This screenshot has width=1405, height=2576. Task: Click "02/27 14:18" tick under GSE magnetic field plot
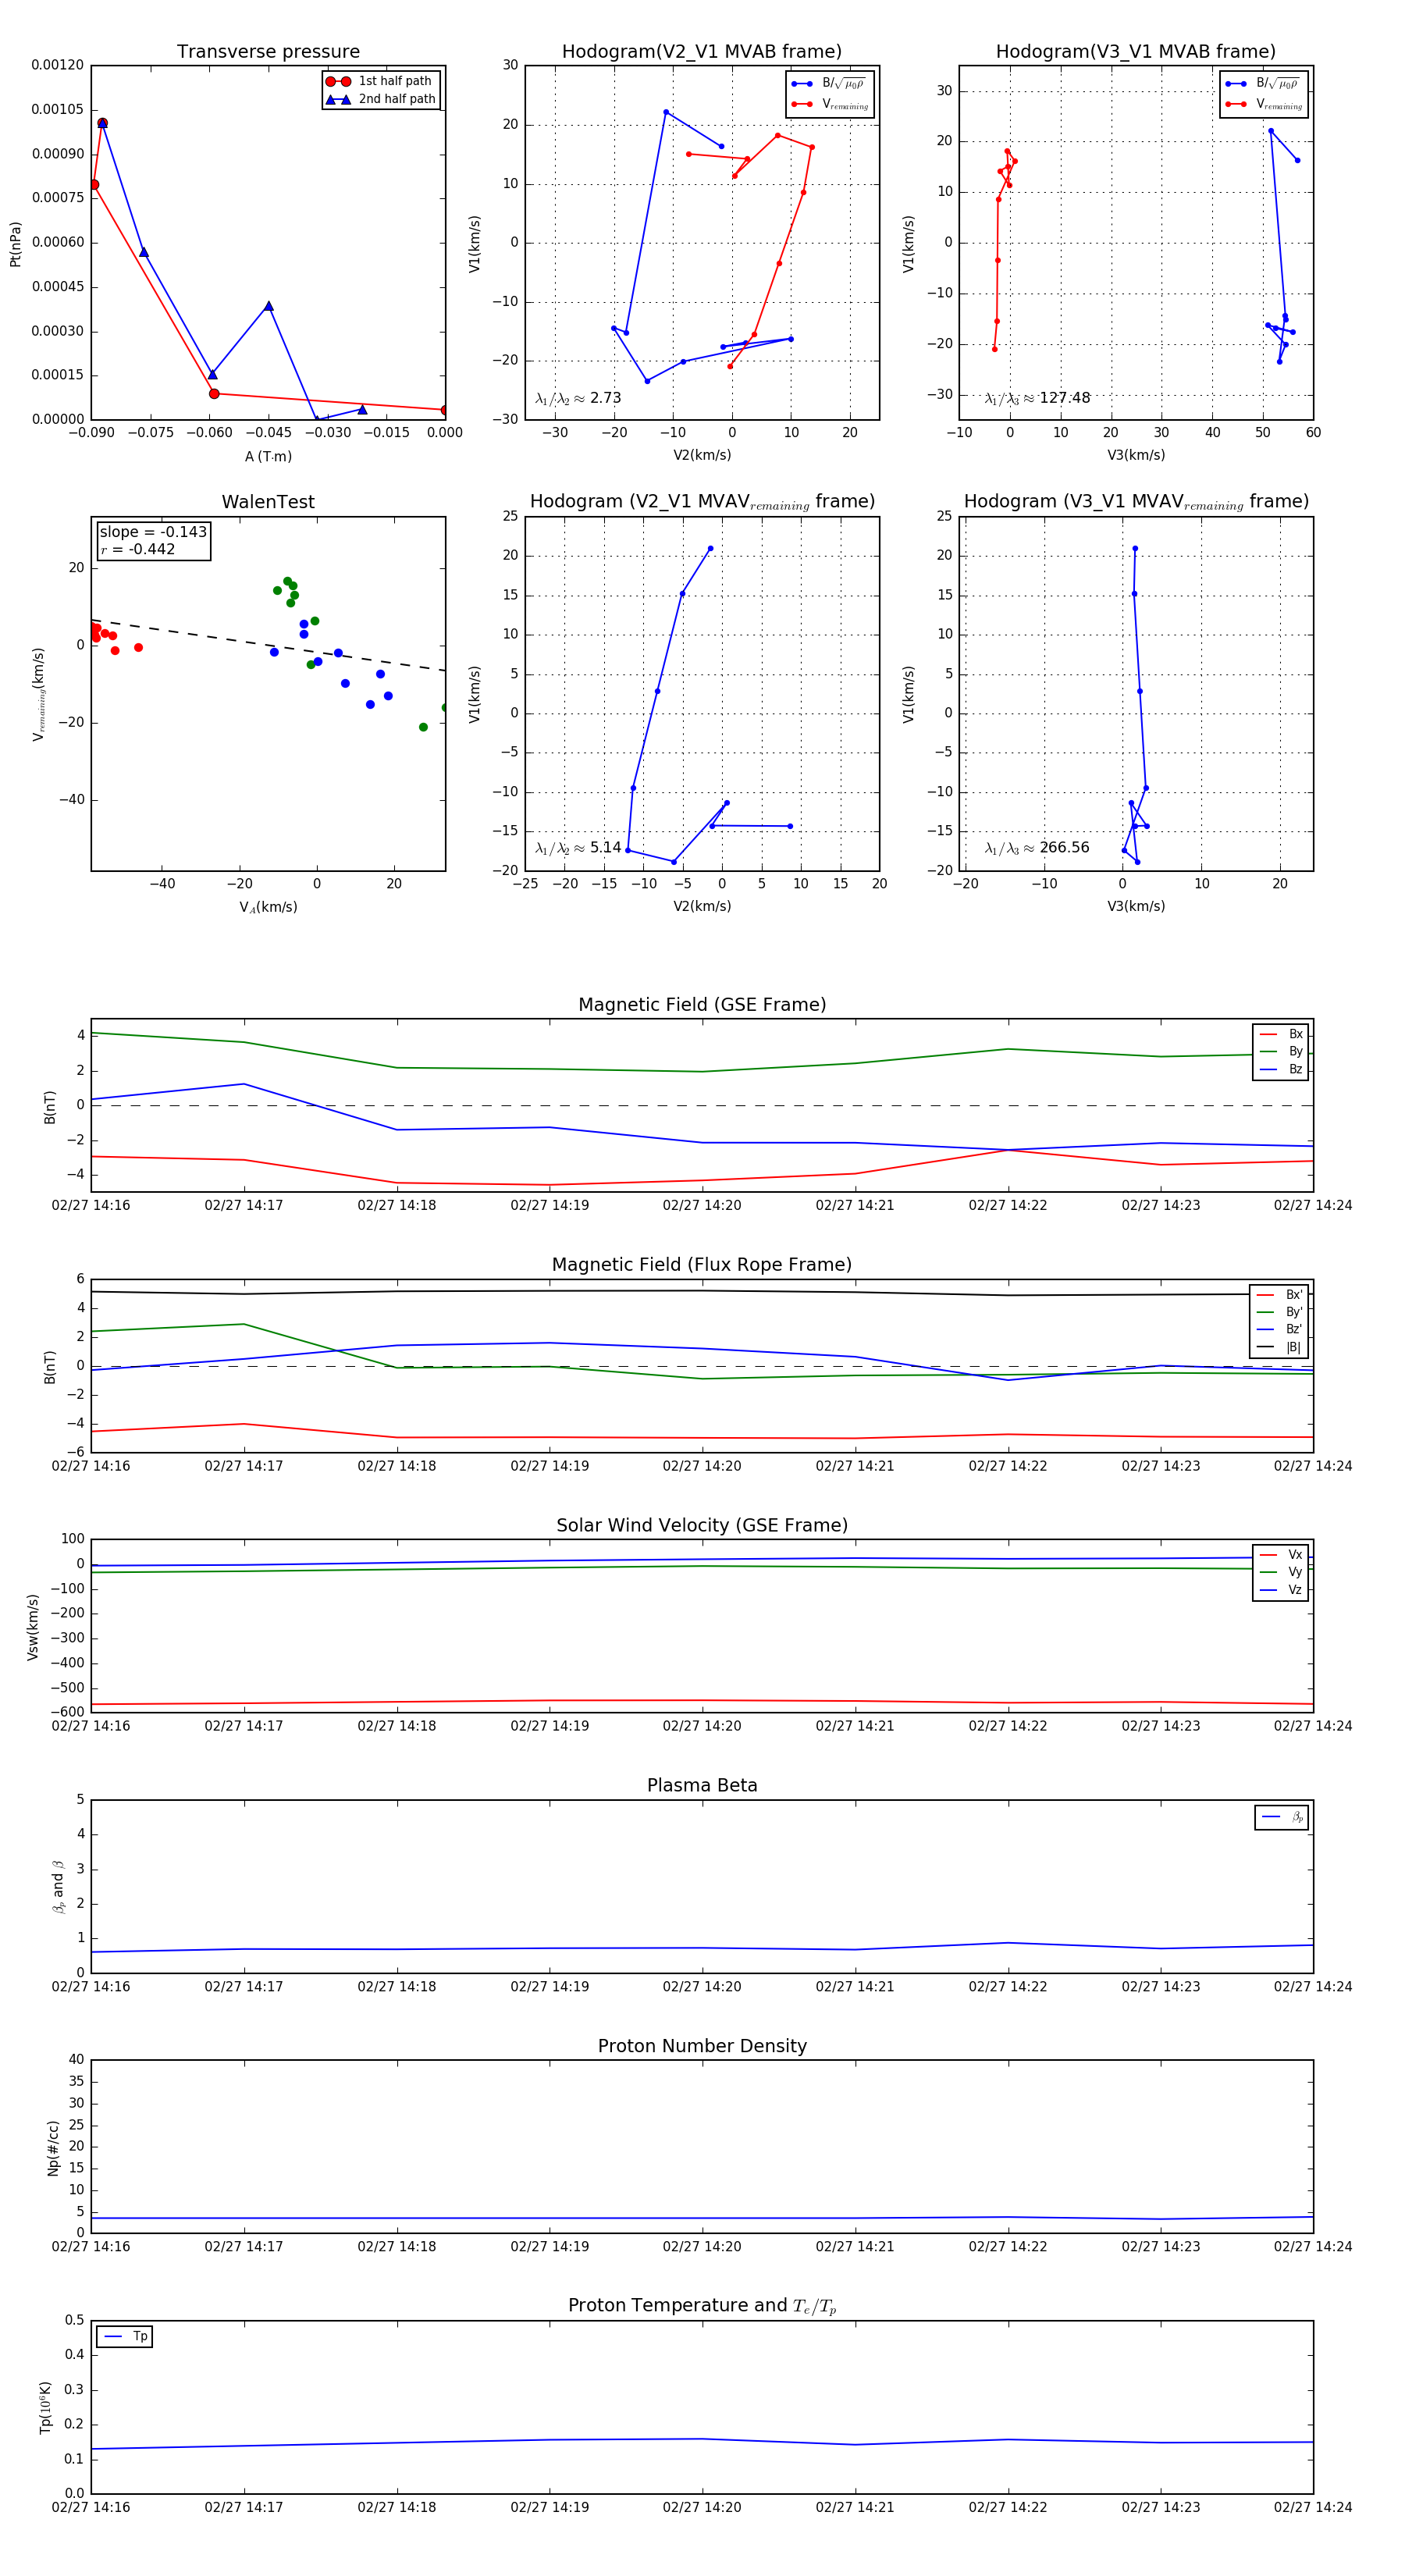pos(397,1206)
